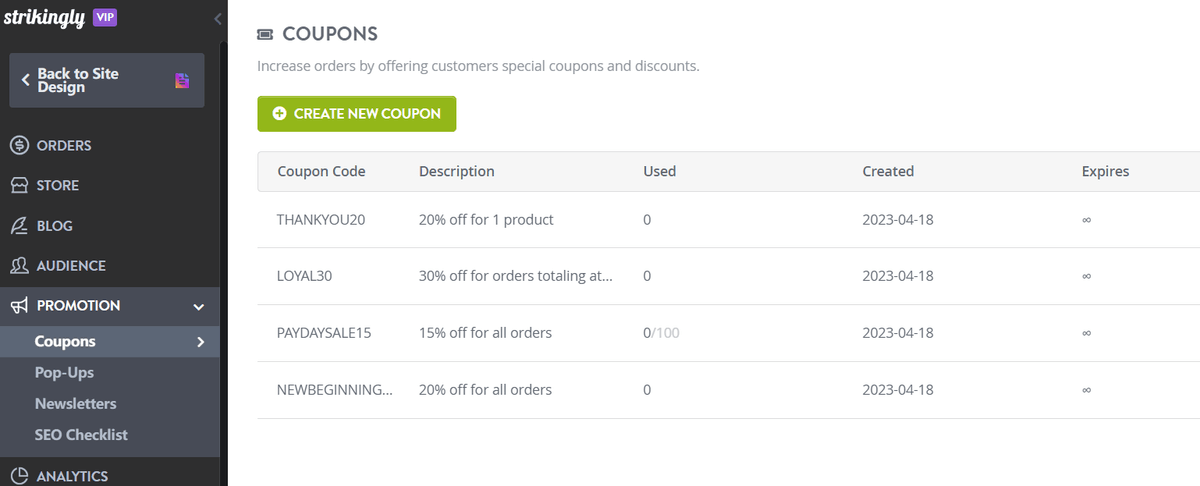
Task: Click '30% off for orders totaling' description
Action: pos(515,276)
